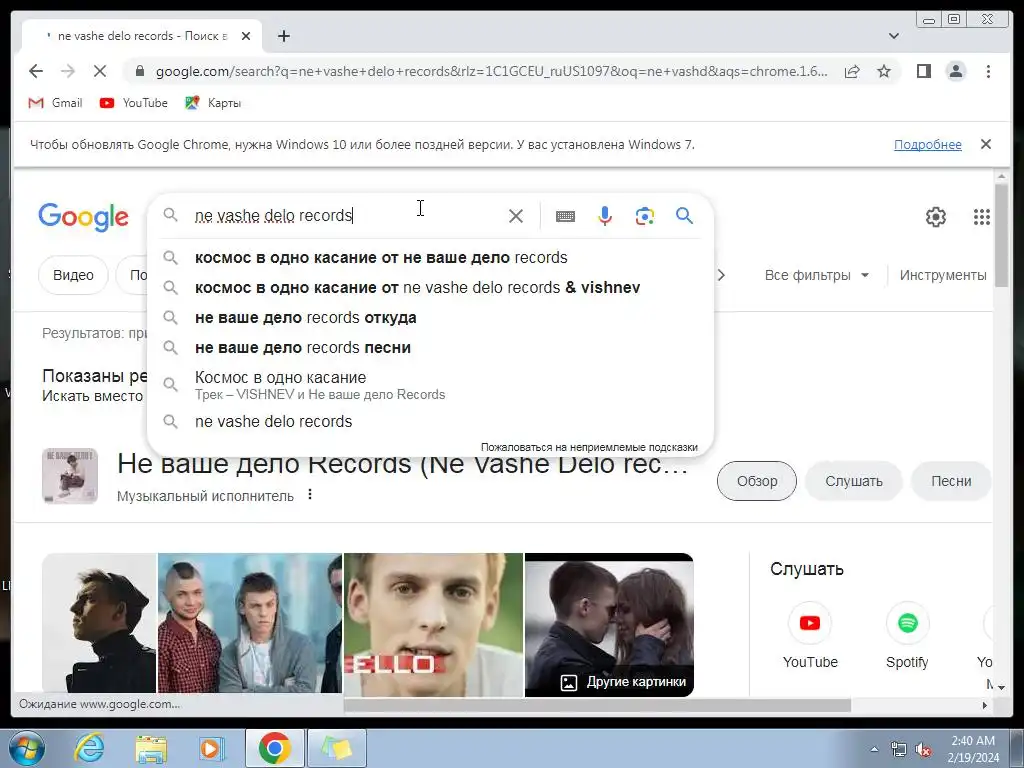Open the Google apps grid

[x=982, y=217]
